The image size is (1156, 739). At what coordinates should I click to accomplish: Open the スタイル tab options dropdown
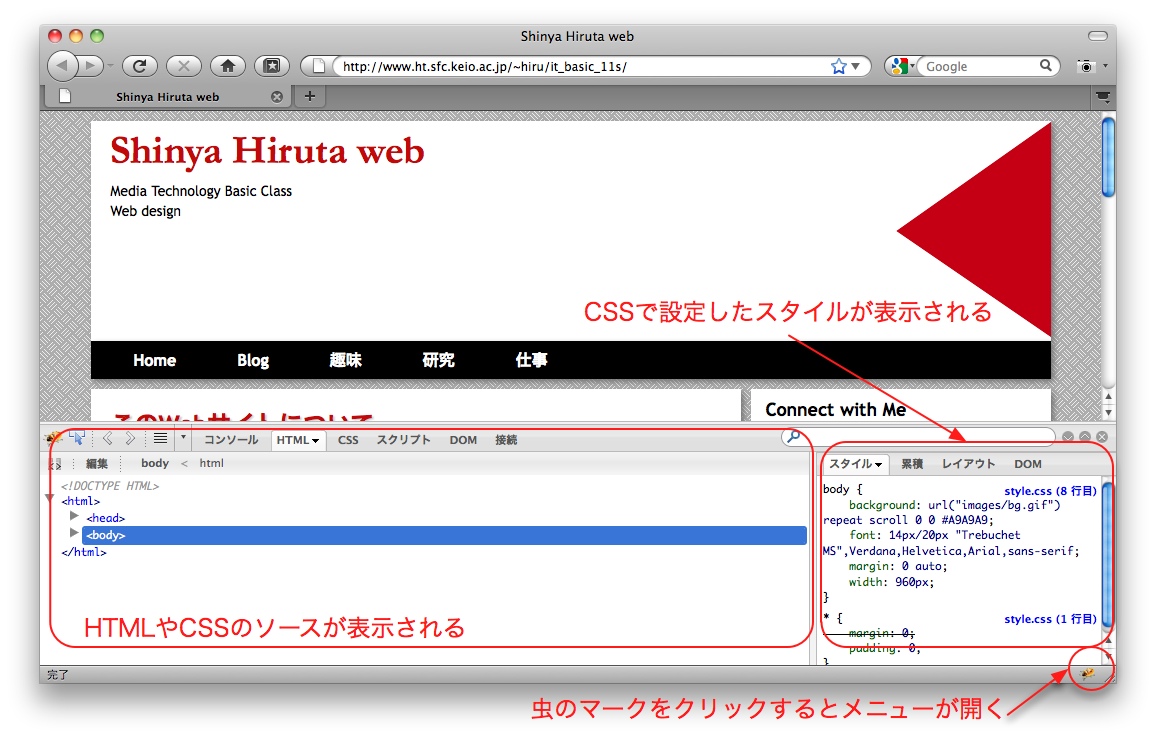pyautogui.click(x=878, y=465)
